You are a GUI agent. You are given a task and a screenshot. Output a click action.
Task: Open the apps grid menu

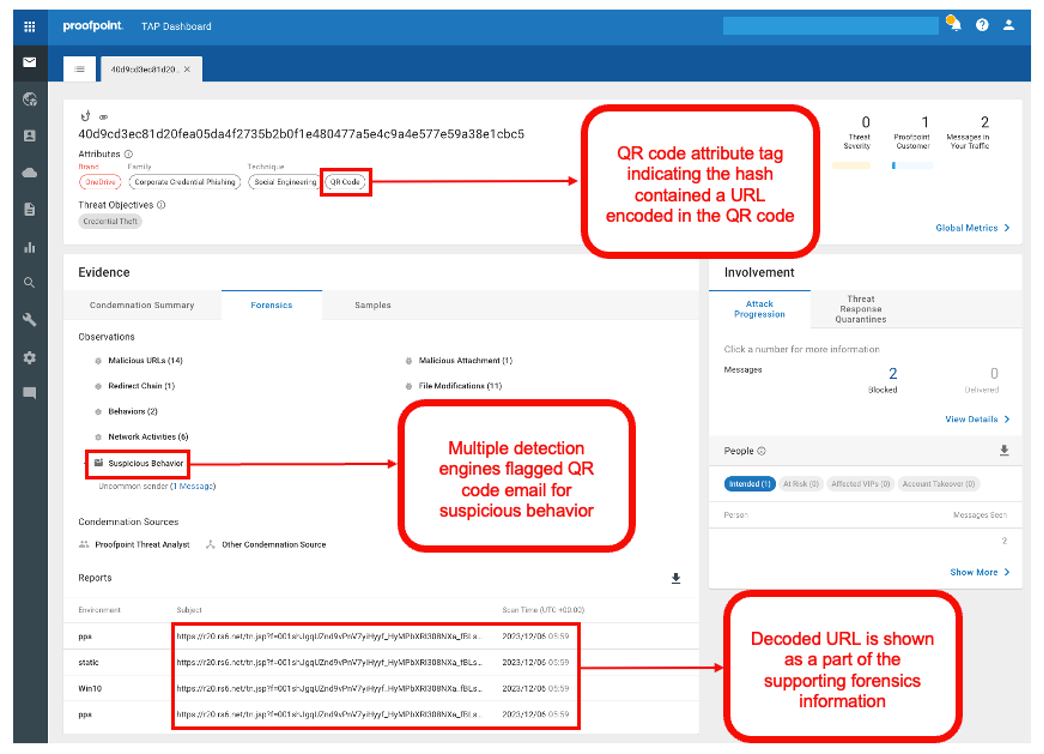click(29, 27)
